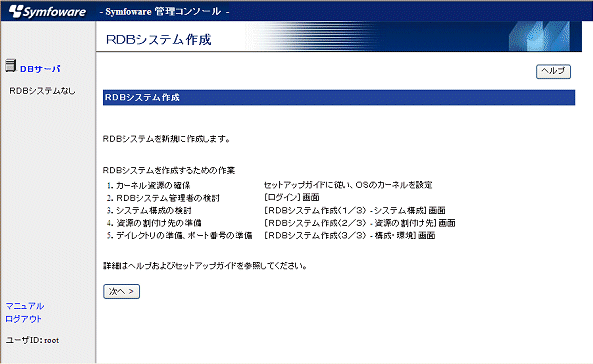This screenshot has width=593, height=364.
Task: Click the RDBシステムを新規に作成します sentence
Action: (x=166, y=139)
